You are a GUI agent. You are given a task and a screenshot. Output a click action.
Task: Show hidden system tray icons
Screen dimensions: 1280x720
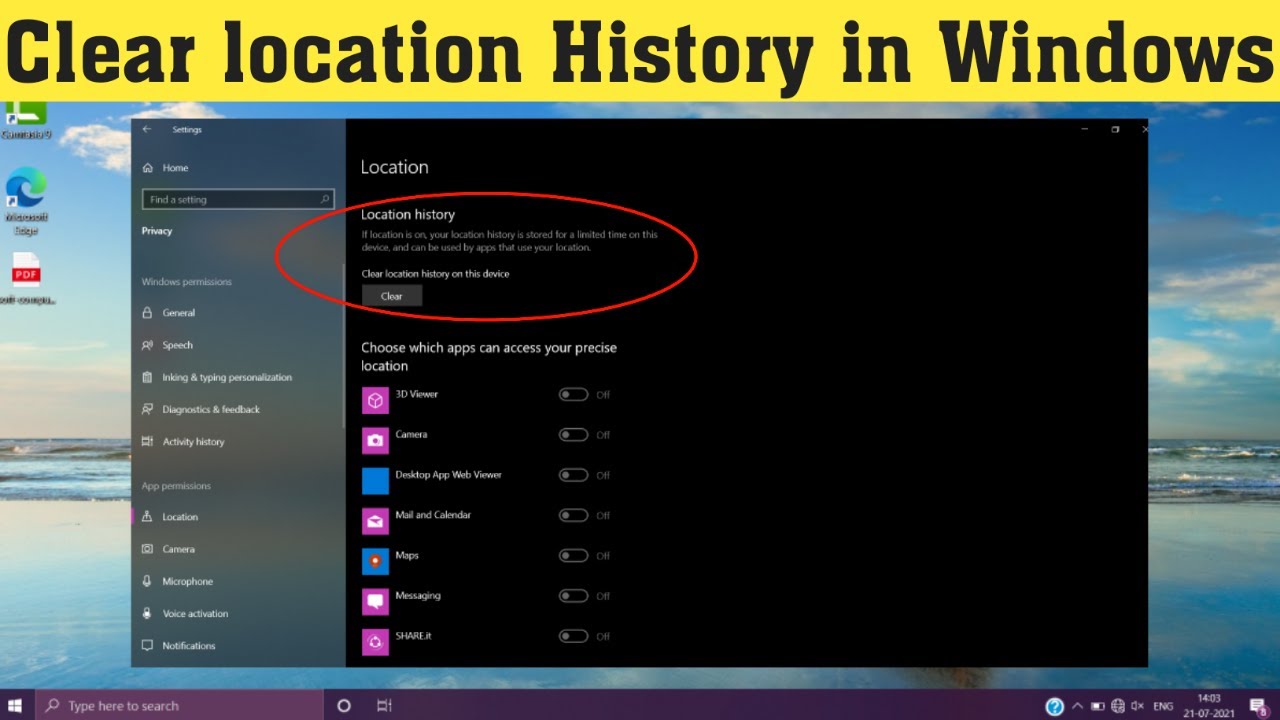click(x=1077, y=706)
